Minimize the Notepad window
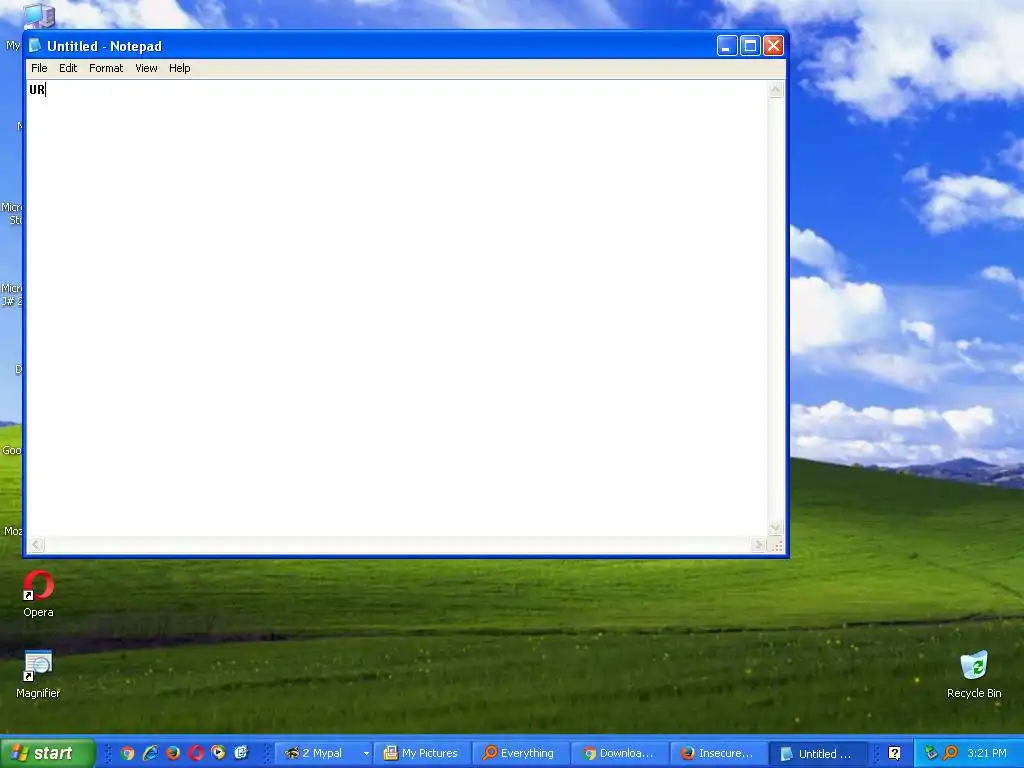 coord(727,46)
